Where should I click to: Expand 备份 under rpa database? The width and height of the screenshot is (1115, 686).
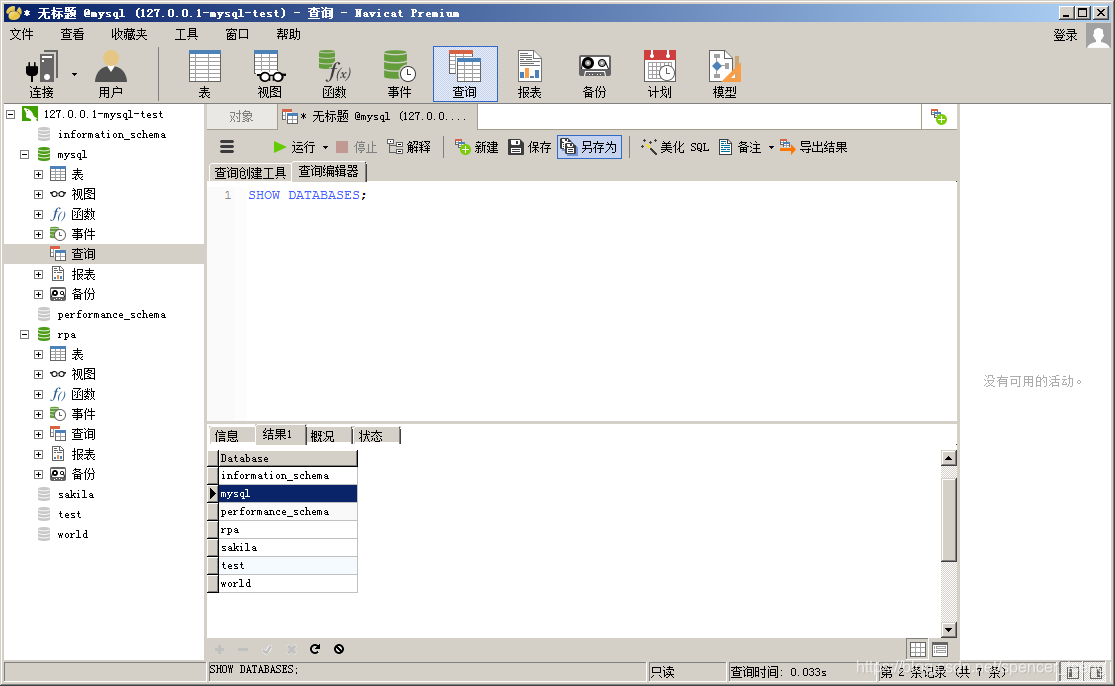[x=38, y=474]
